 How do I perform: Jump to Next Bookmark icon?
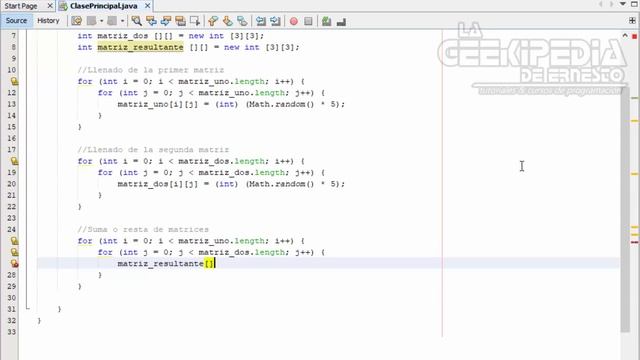tap(228, 21)
